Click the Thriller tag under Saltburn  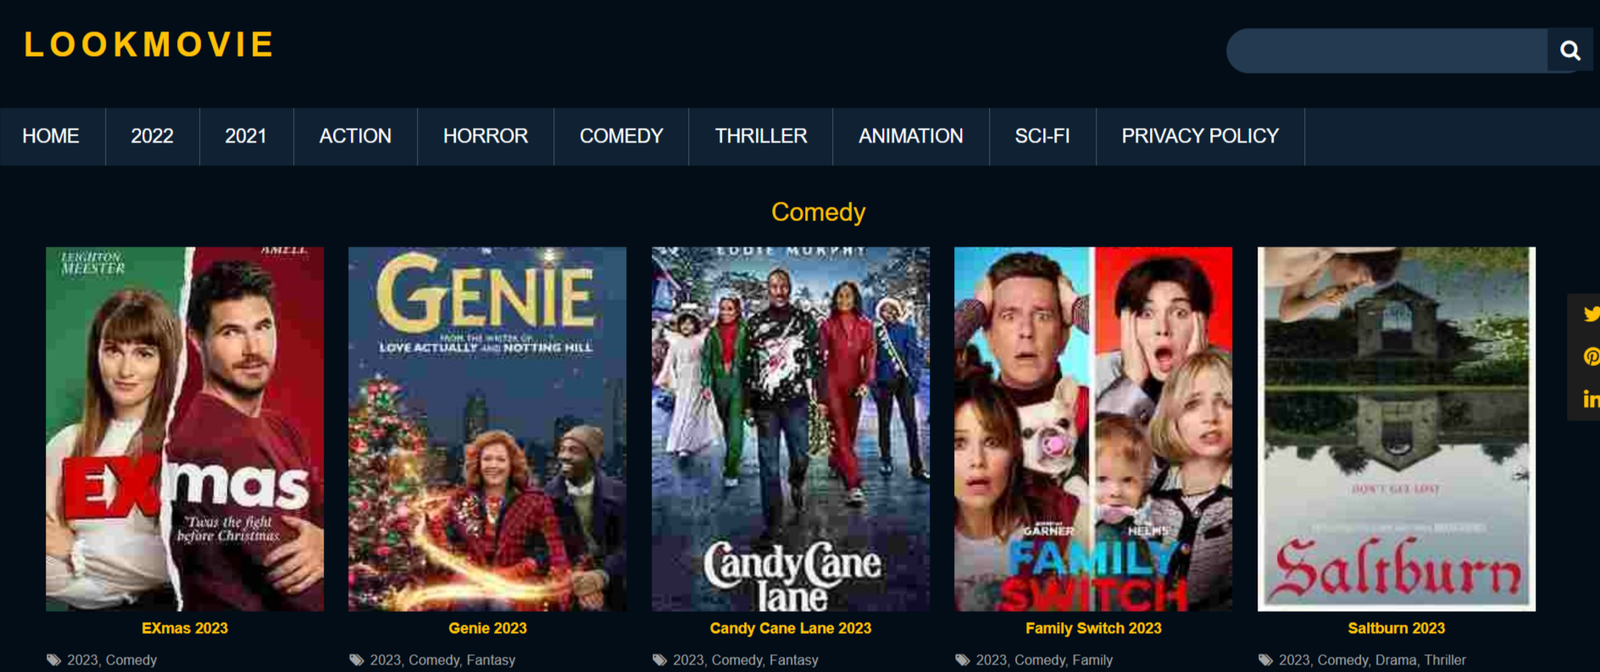(1445, 660)
